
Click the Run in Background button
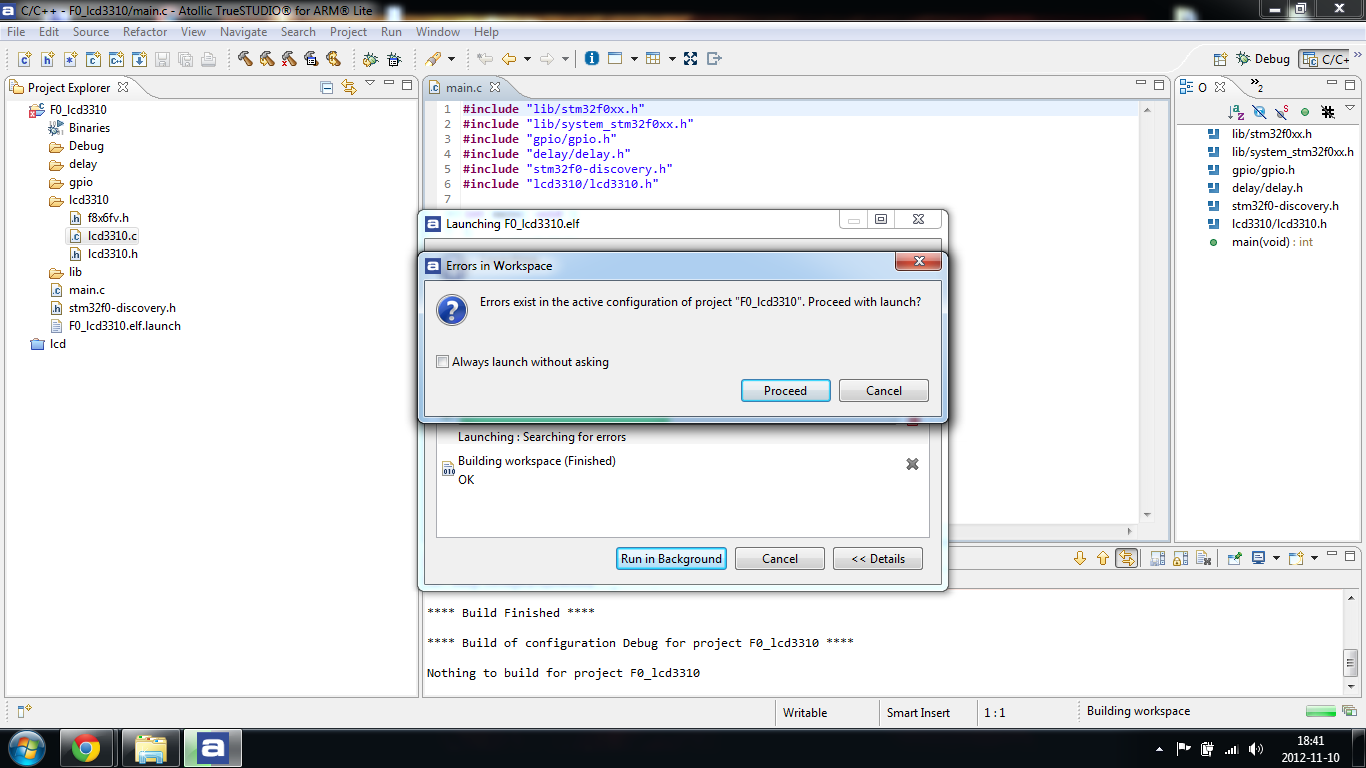tap(671, 559)
